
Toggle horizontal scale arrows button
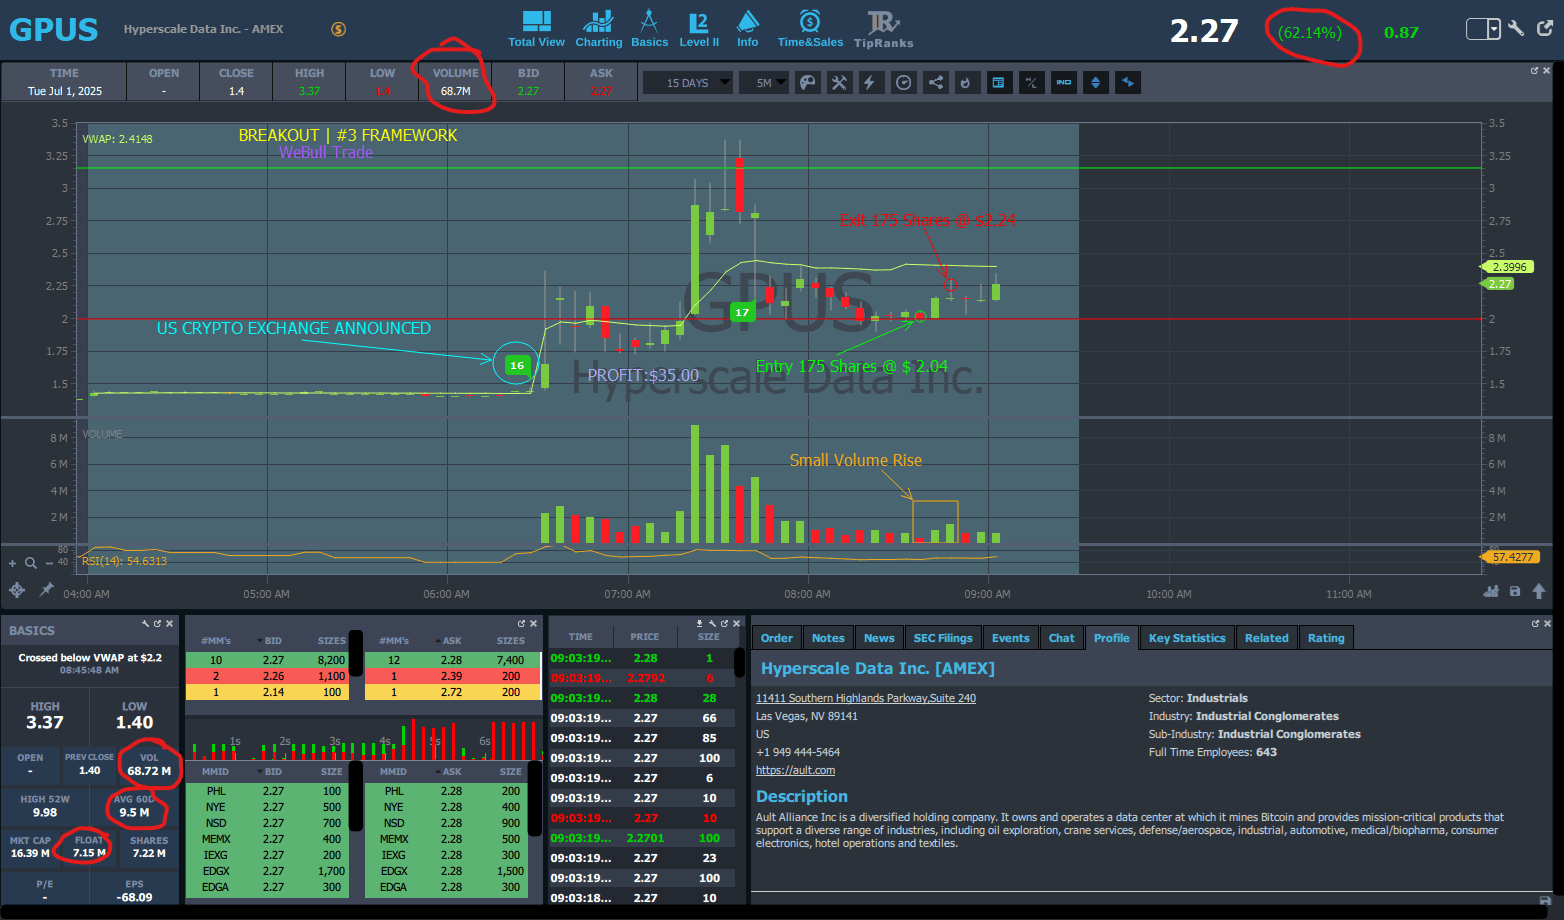1128,83
